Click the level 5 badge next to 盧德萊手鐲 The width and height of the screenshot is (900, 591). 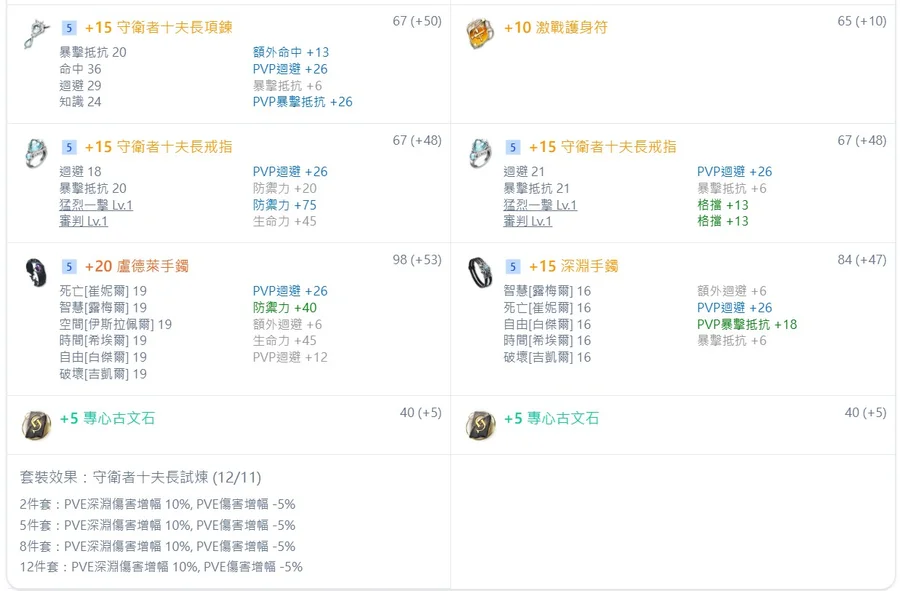(69, 267)
